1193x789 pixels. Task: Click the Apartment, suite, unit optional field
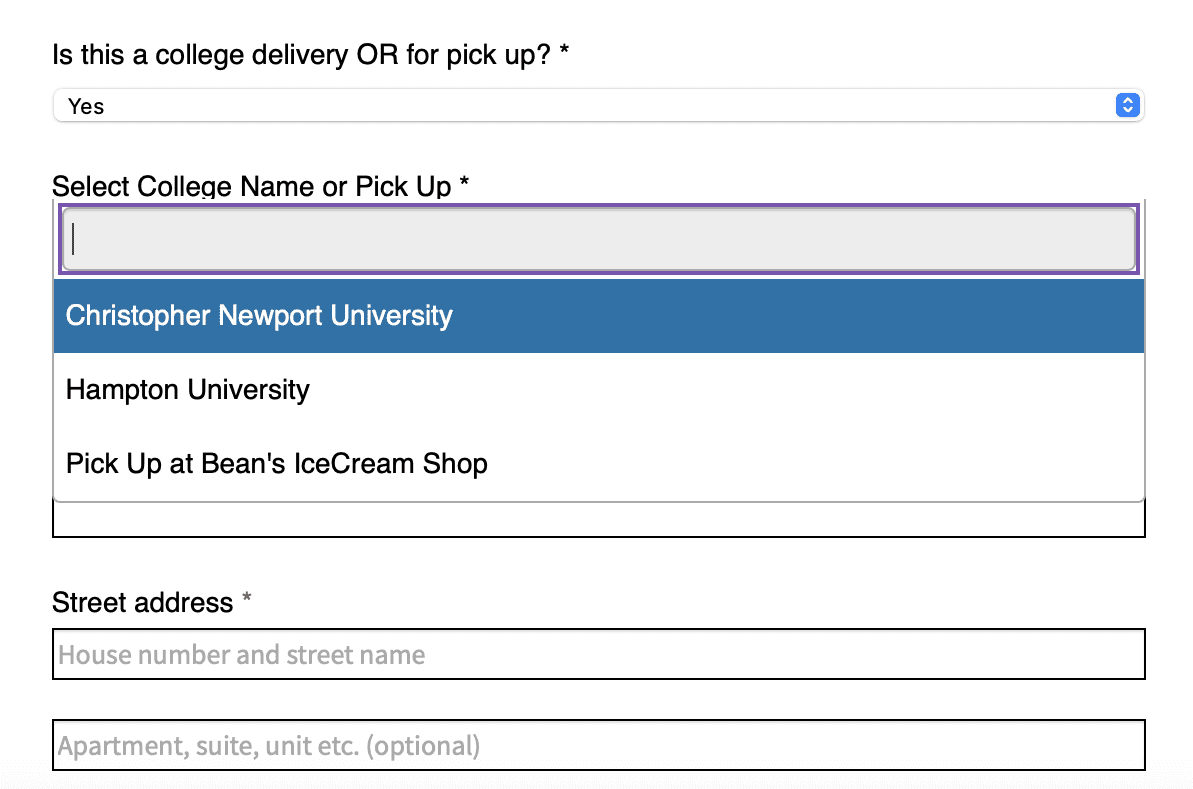click(598, 746)
